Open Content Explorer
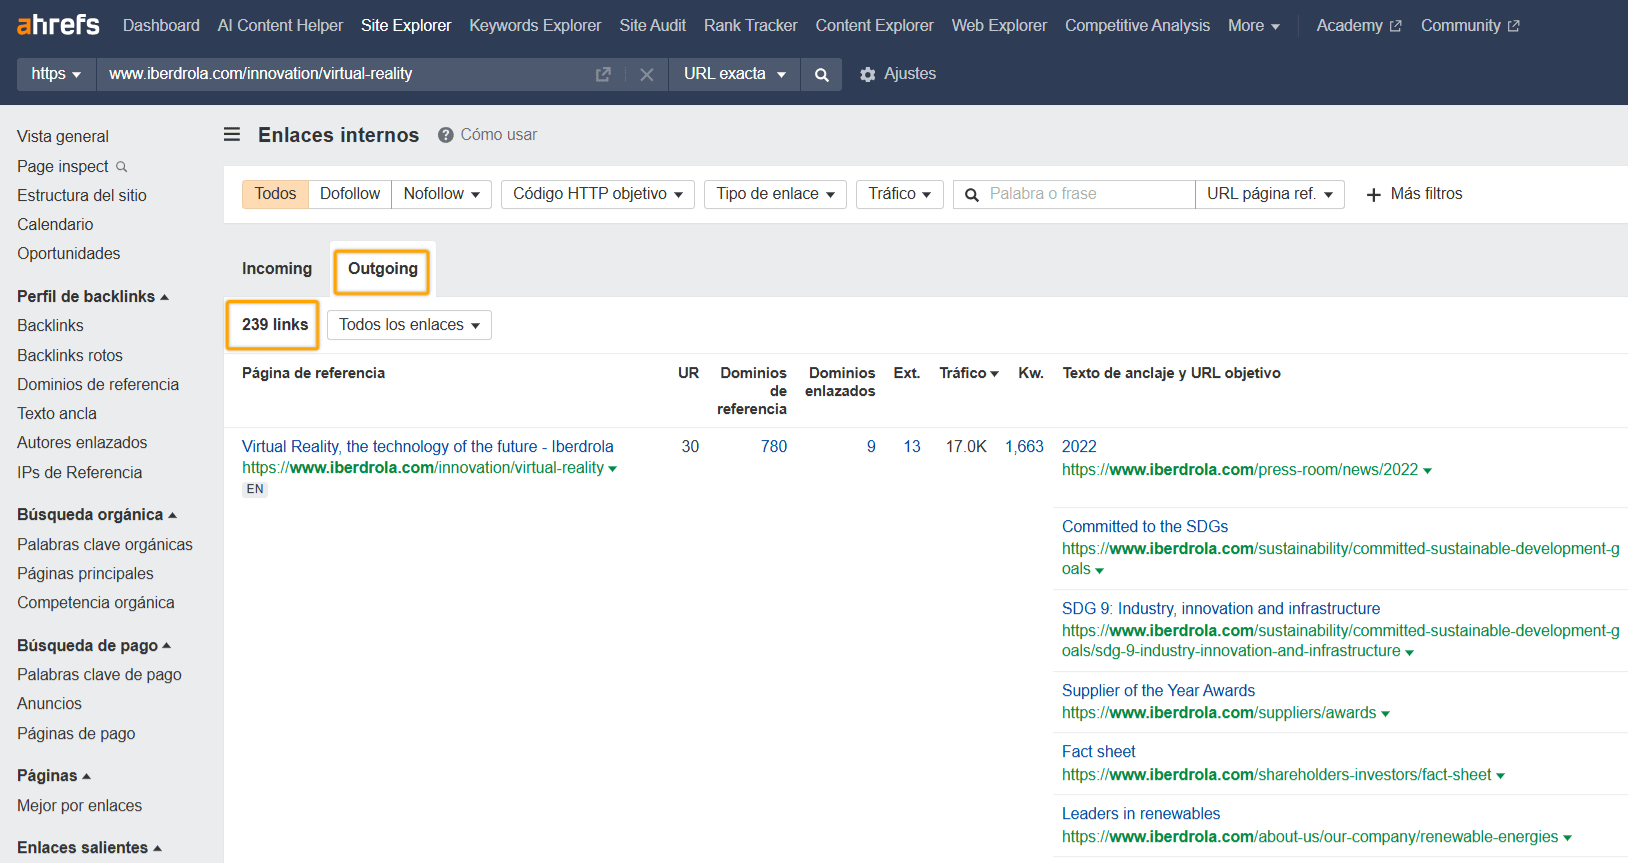The height and width of the screenshot is (863, 1628). 874,26
